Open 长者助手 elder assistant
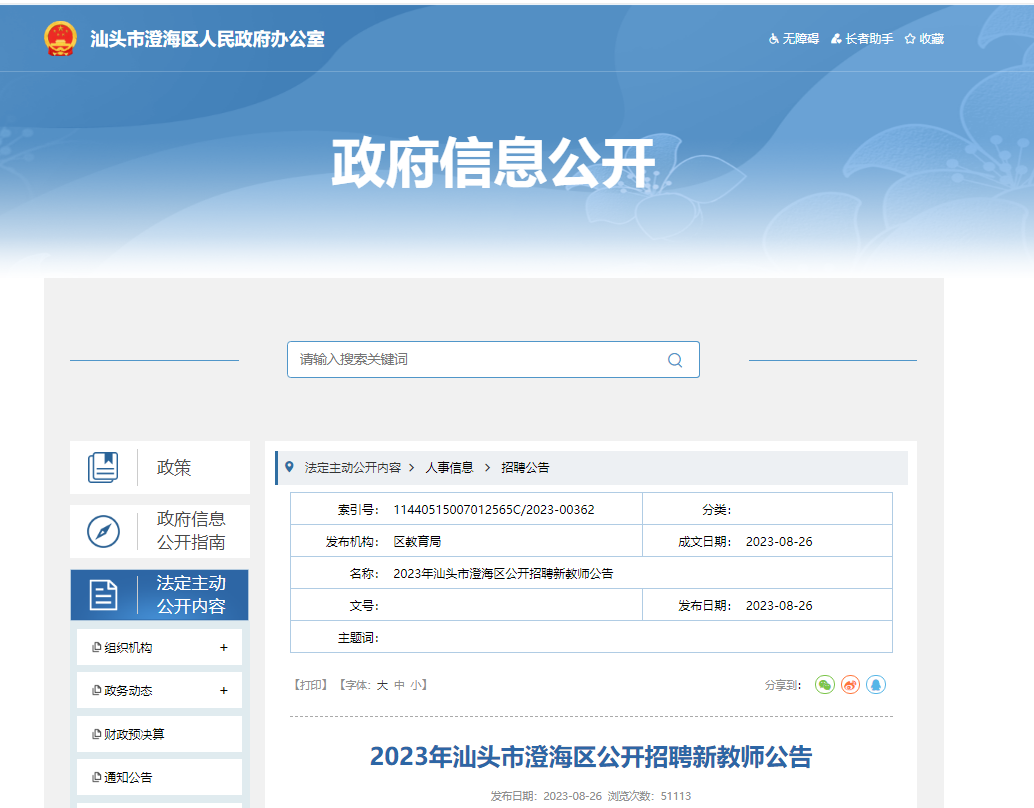The width and height of the screenshot is (1034, 808). coord(862,39)
